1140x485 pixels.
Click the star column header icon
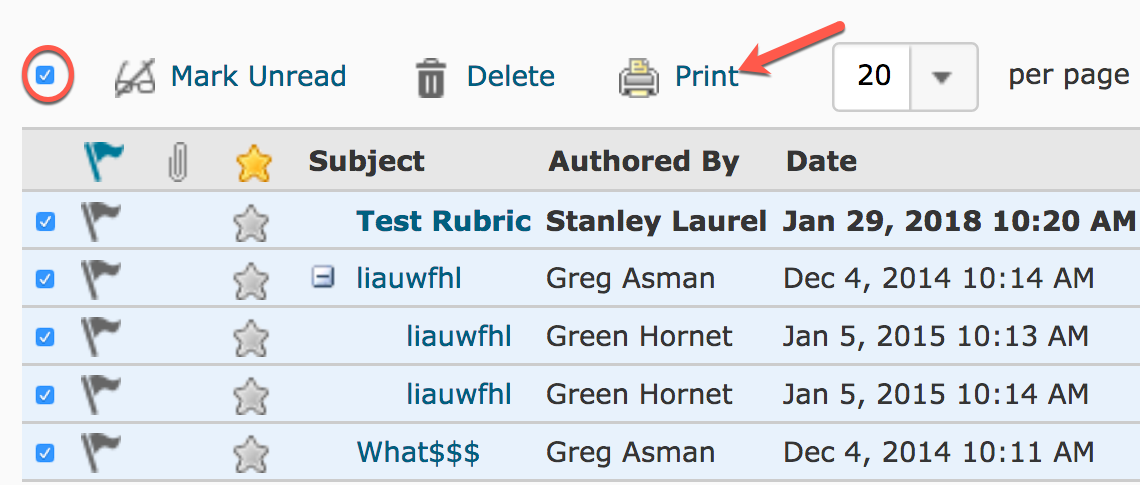254,162
